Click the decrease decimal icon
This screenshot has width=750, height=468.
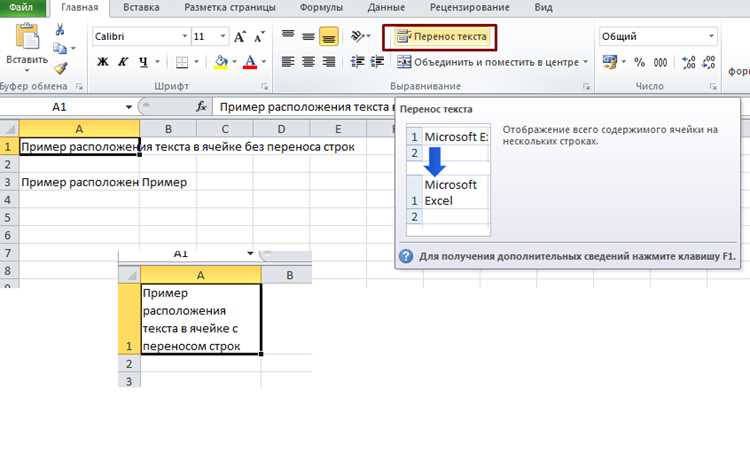click(709, 62)
